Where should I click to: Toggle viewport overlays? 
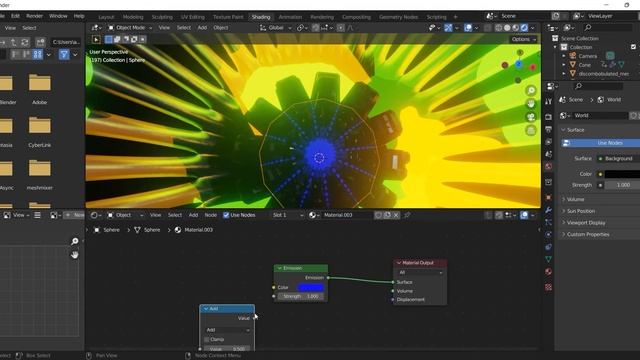pyautogui.click(x=468, y=28)
